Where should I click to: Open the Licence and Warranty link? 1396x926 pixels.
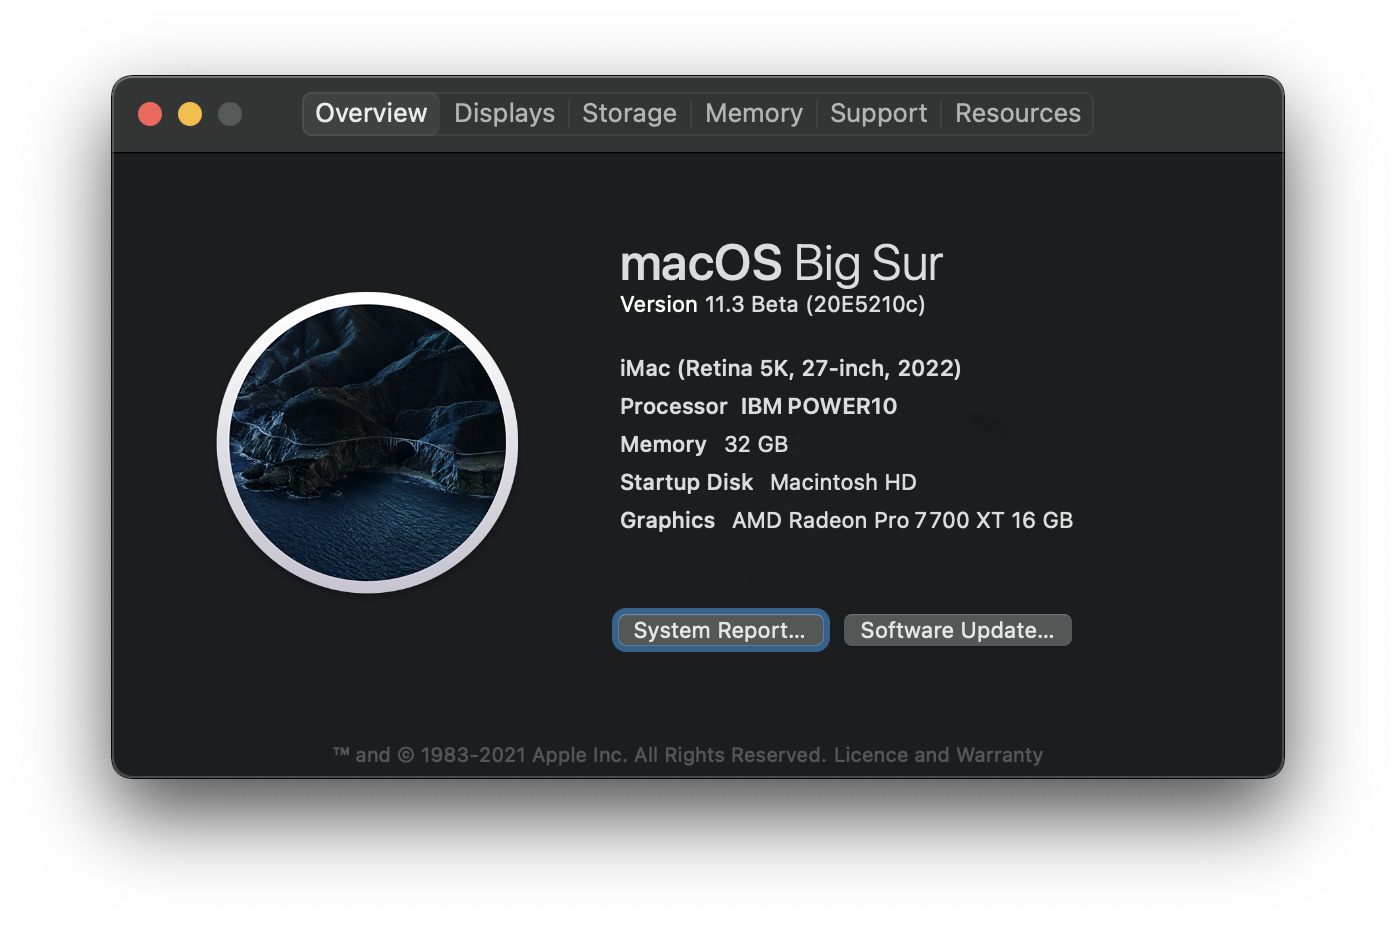click(x=938, y=755)
